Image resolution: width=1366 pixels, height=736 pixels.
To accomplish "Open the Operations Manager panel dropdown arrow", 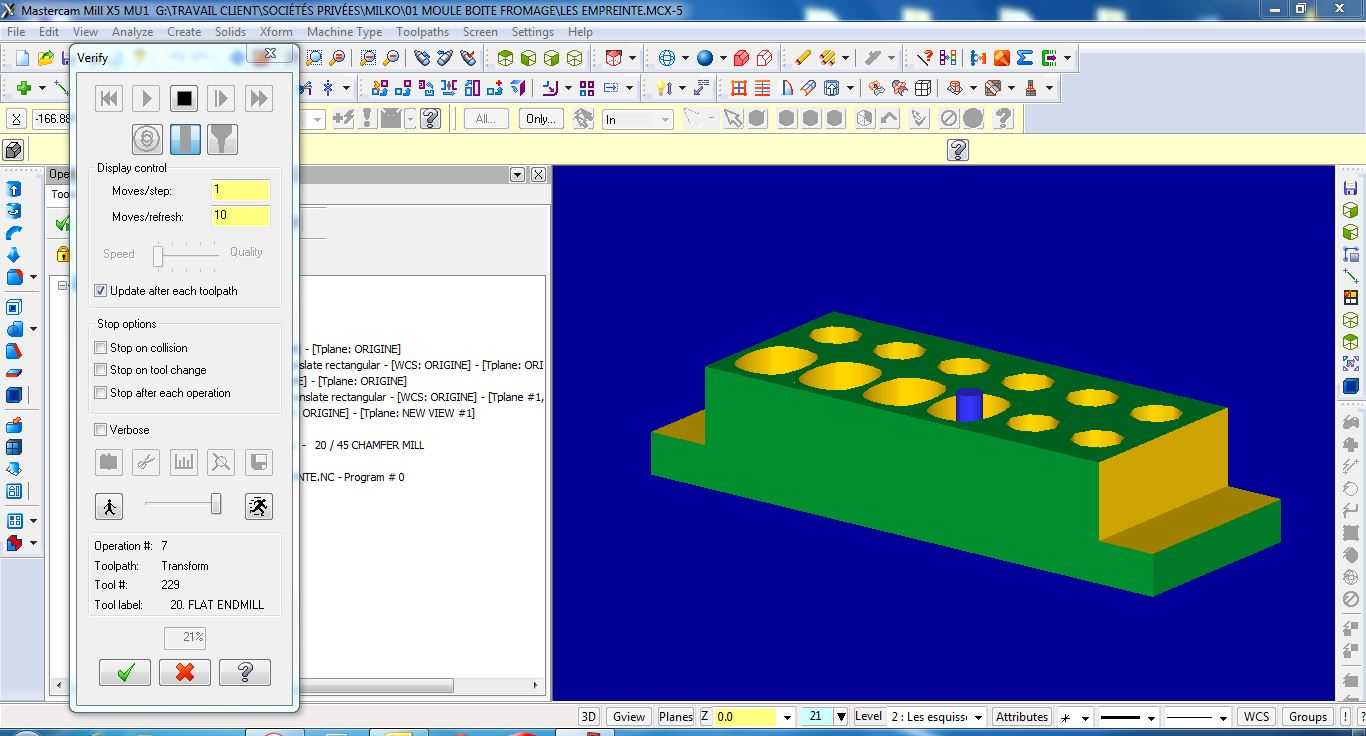I will point(517,174).
